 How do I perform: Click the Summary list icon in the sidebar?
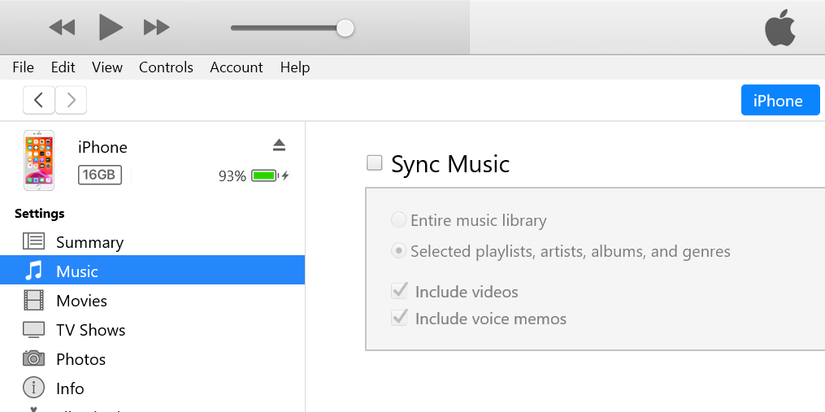[34, 242]
